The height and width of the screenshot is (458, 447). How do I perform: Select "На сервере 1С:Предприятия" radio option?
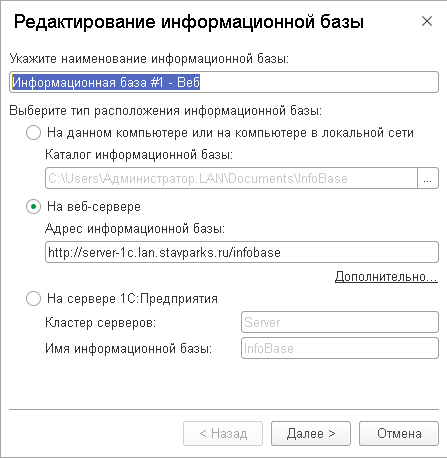point(33,299)
